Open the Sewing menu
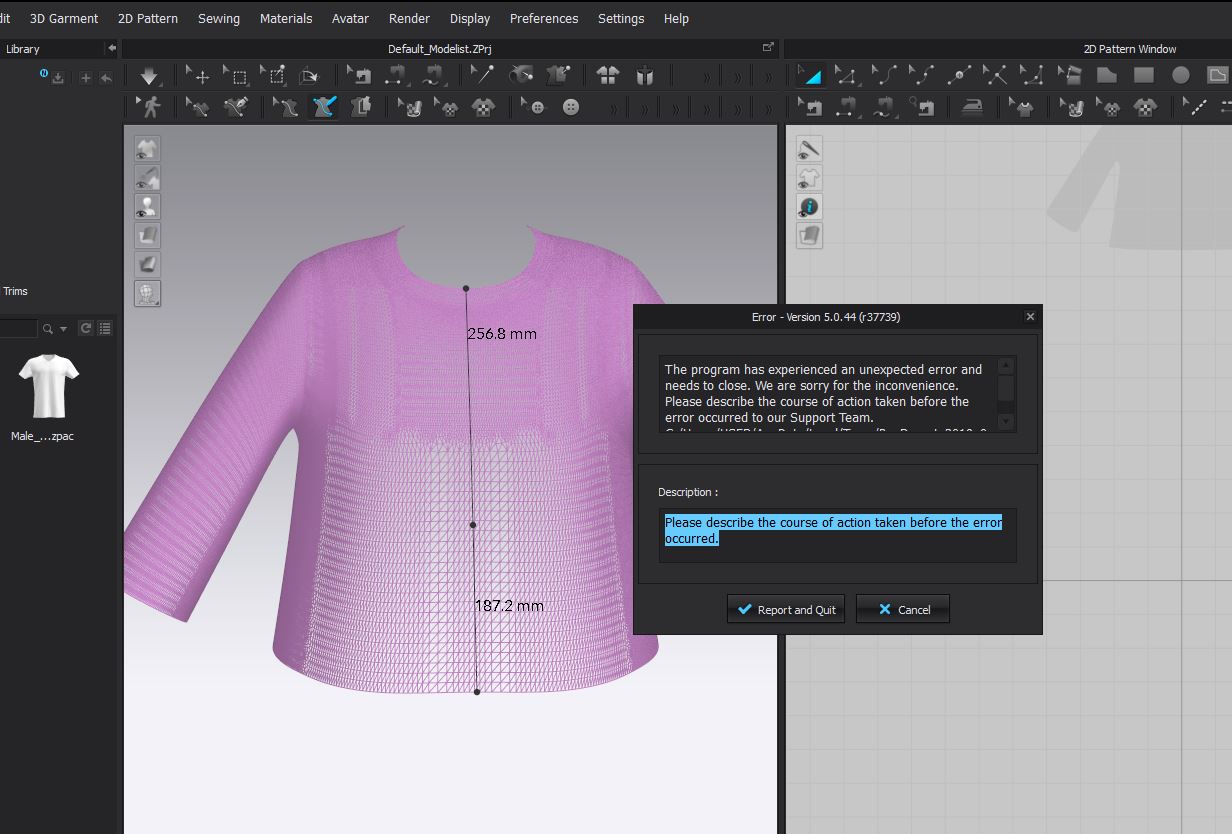The height and width of the screenshot is (834, 1232). [218, 18]
